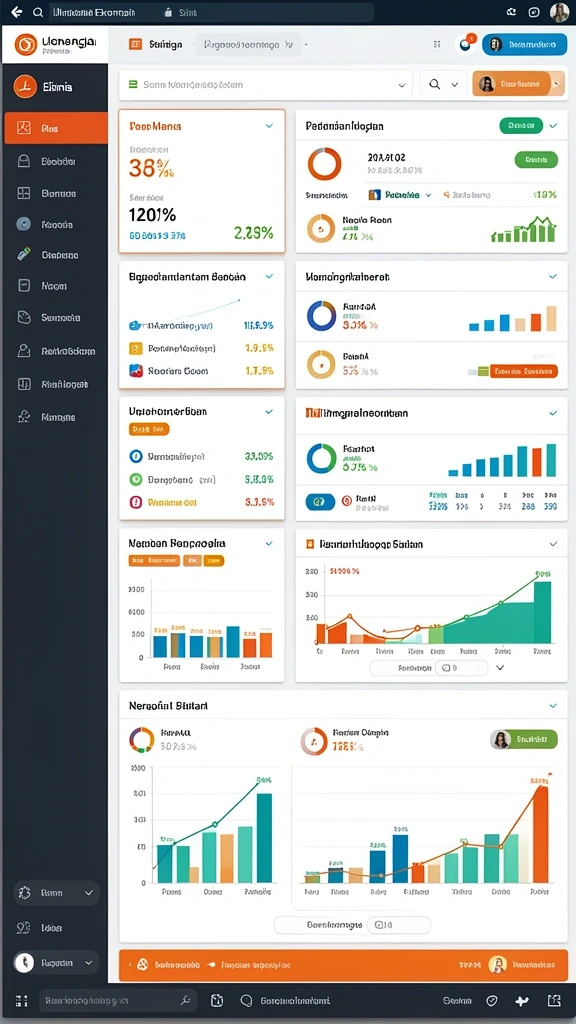Expand the chevron on the 38% card header
576x1024 pixels.
pos(269,126)
